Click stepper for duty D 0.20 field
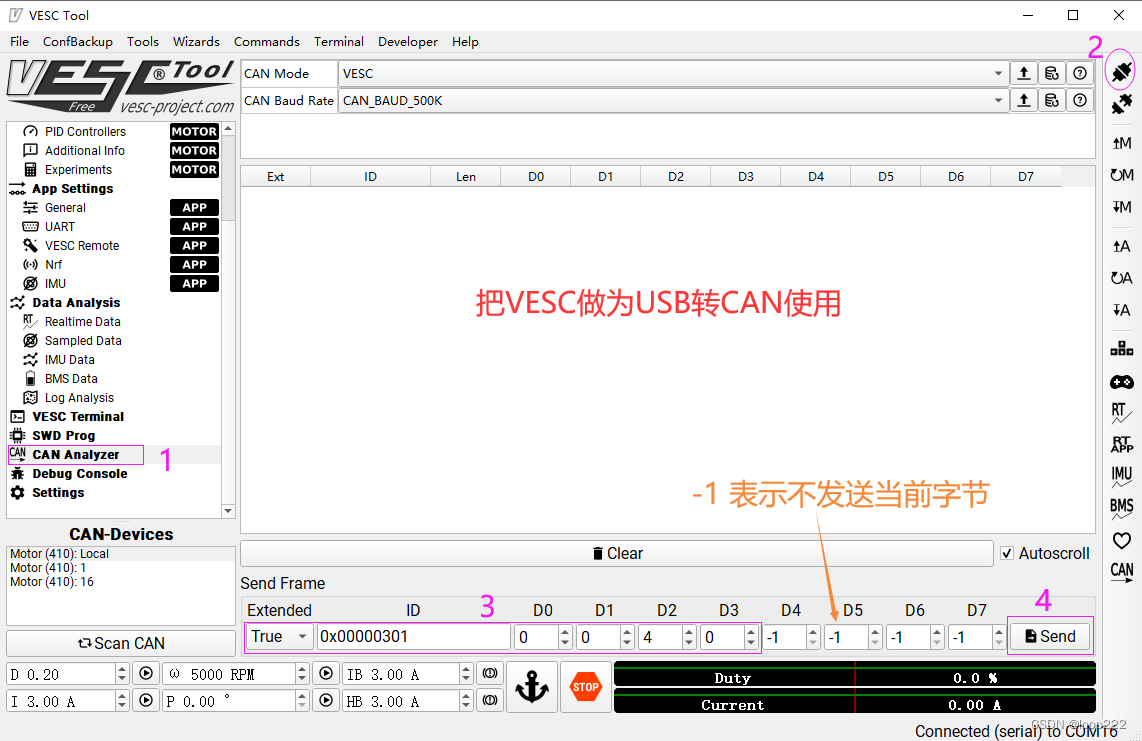1142x741 pixels. tap(122, 674)
